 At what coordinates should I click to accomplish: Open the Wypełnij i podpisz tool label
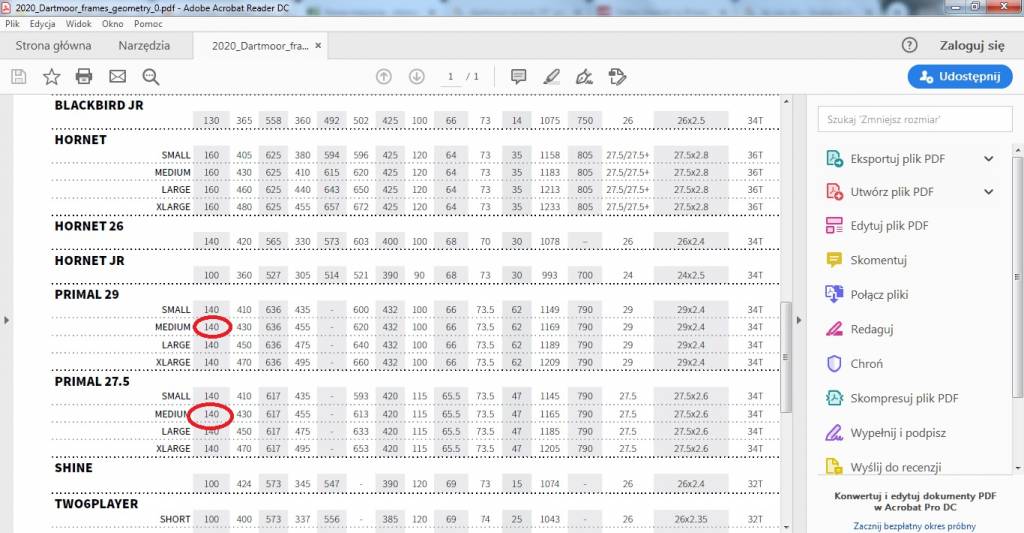click(x=898, y=432)
